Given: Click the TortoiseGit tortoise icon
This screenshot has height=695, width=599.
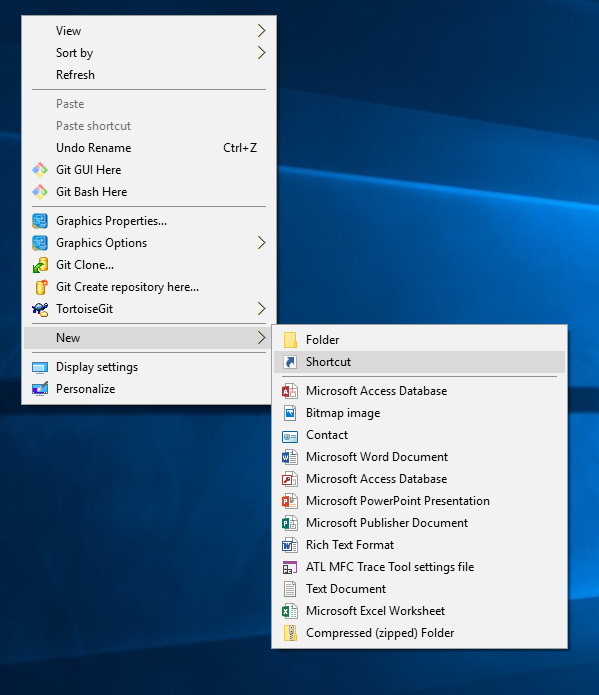Looking at the screenshot, I should coord(40,309).
